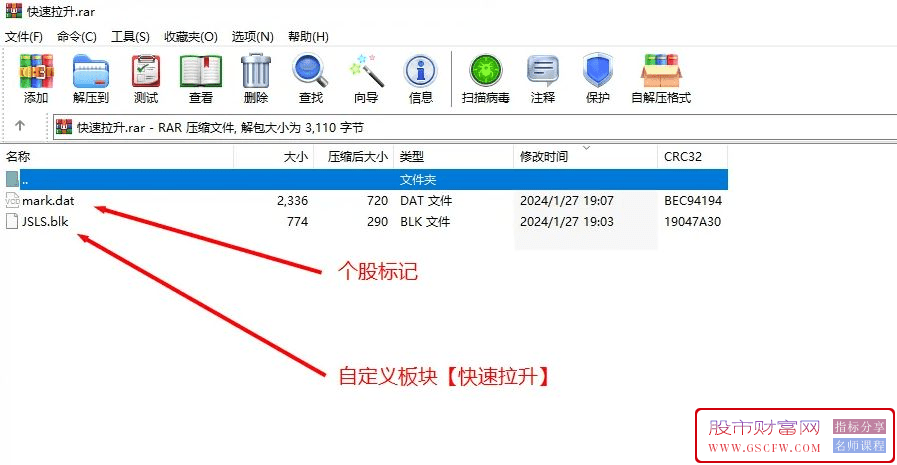Launch the Wizard (向导) wand icon

click(x=365, y=71)
